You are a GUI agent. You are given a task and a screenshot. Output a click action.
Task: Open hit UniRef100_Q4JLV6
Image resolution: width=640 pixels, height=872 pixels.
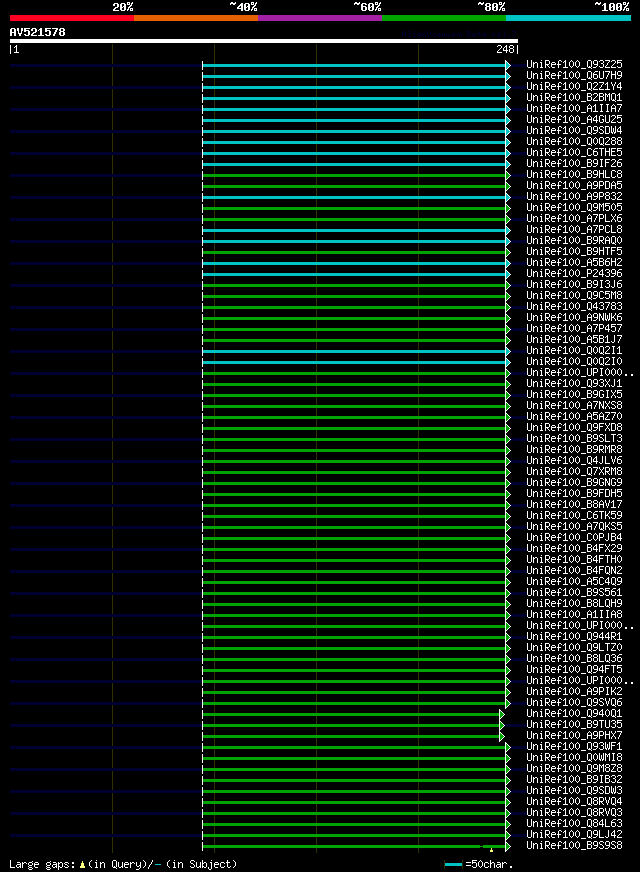coord(574,460)
